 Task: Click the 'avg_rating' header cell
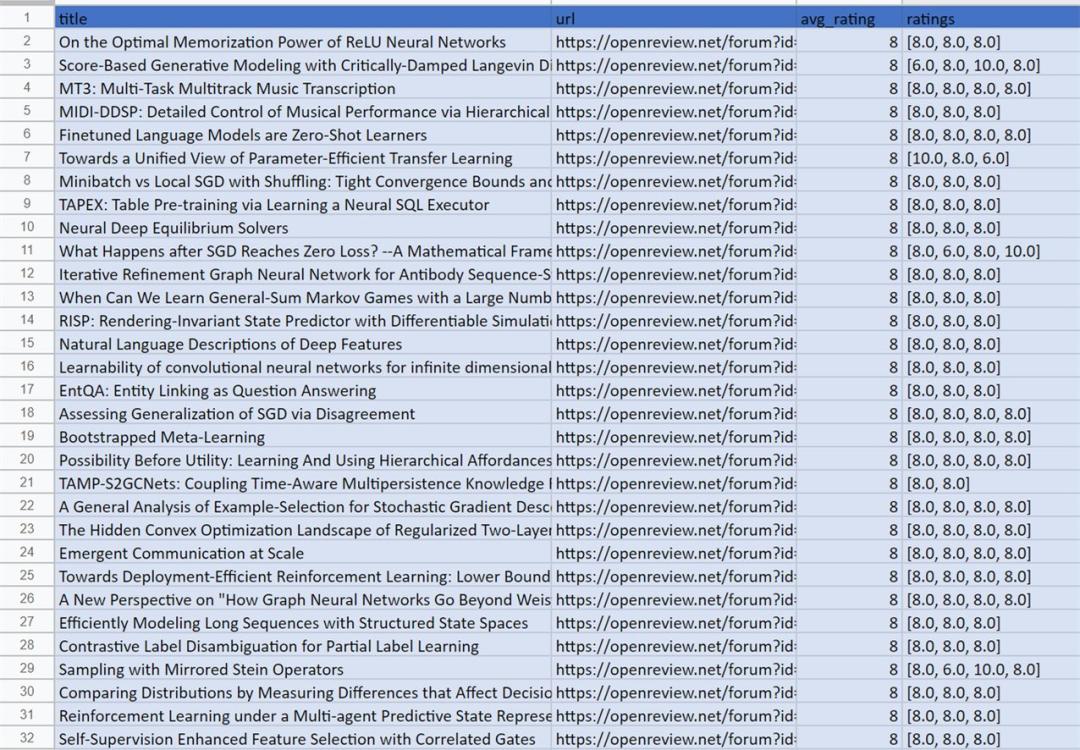tap(849, 18)
